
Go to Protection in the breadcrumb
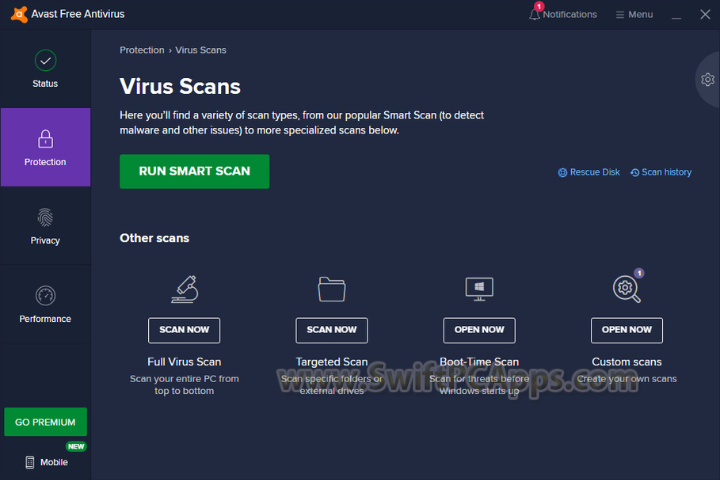142,50
